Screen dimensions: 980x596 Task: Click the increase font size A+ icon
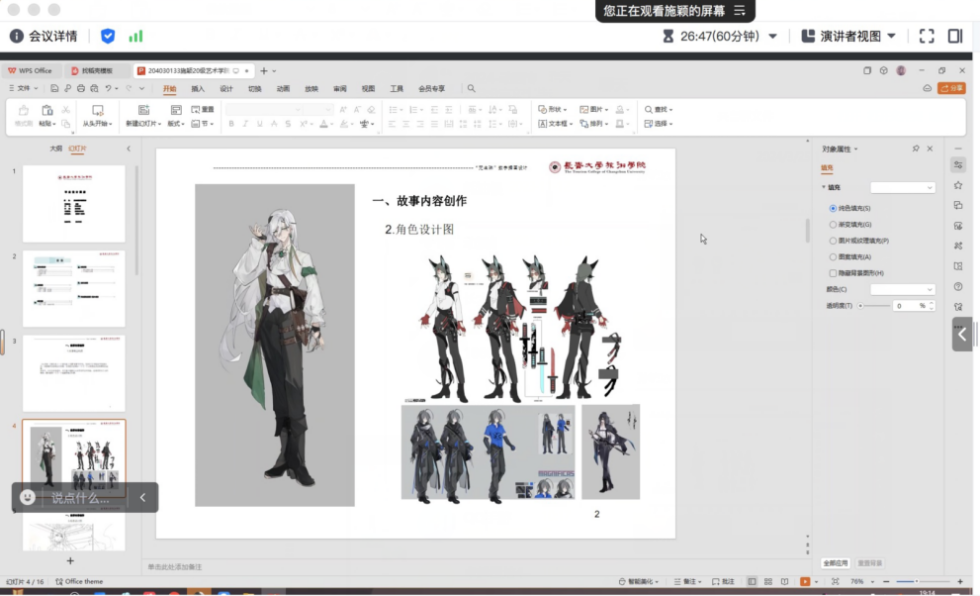point(343,109)
